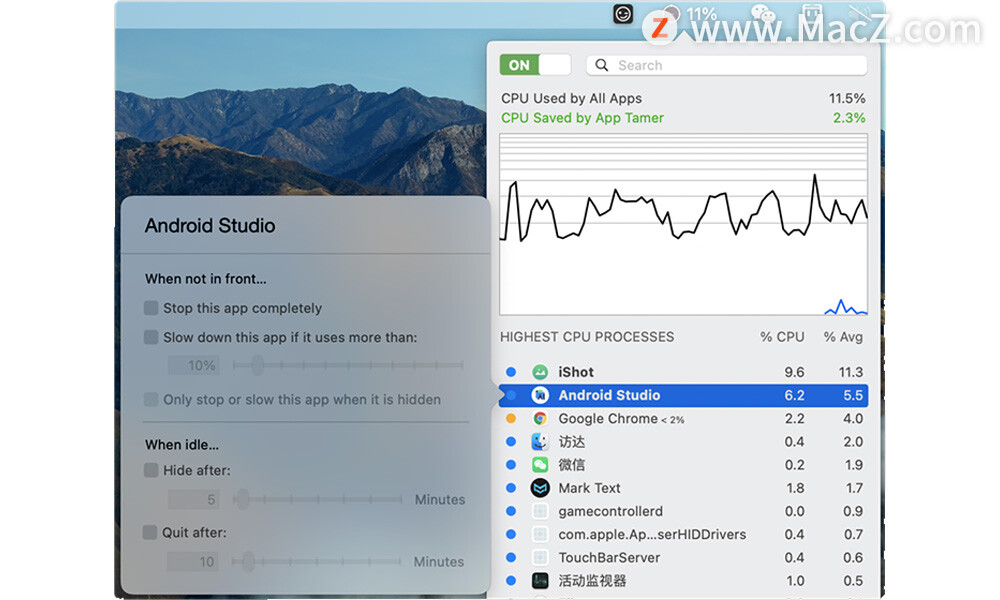Click the blue status dot beside 访达
Screen dimensions: 1000x600
tap(511, 441)
